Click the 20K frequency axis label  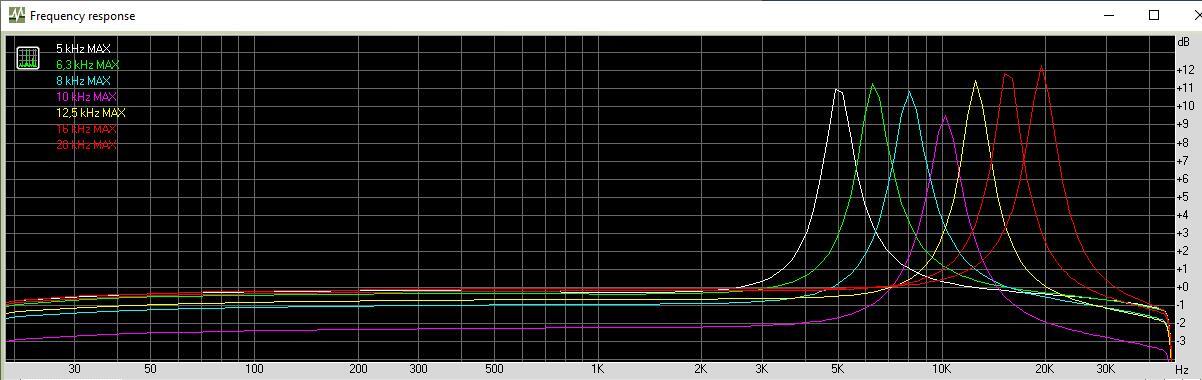[x=1044, y=369]
